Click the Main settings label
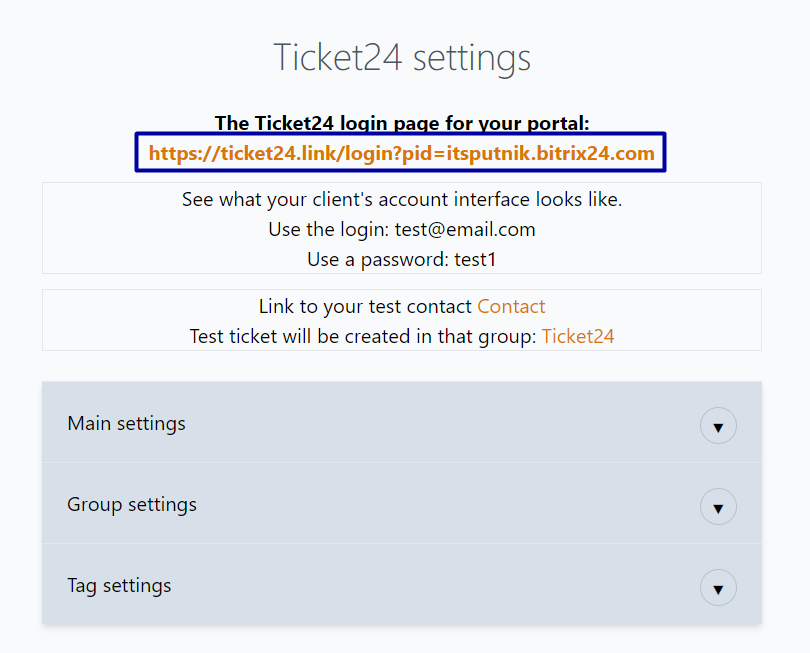 (126, 424)
